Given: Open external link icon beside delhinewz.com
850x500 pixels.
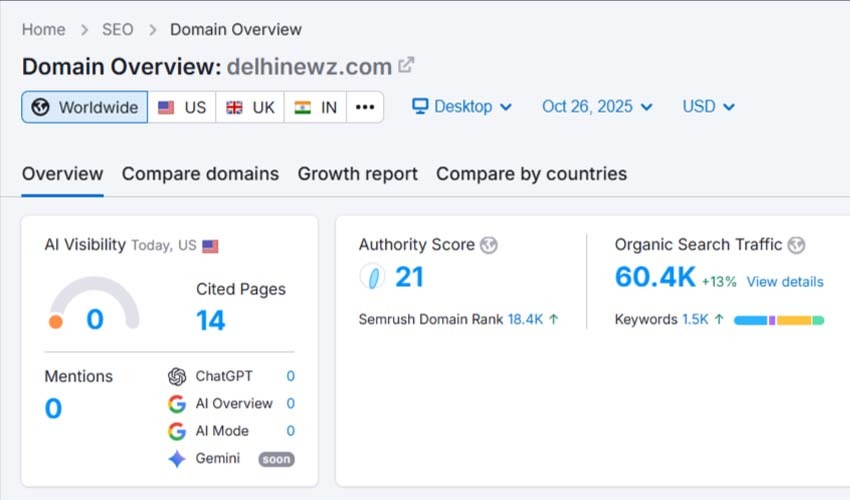Looking at the screenshot, I should [406, 66].
